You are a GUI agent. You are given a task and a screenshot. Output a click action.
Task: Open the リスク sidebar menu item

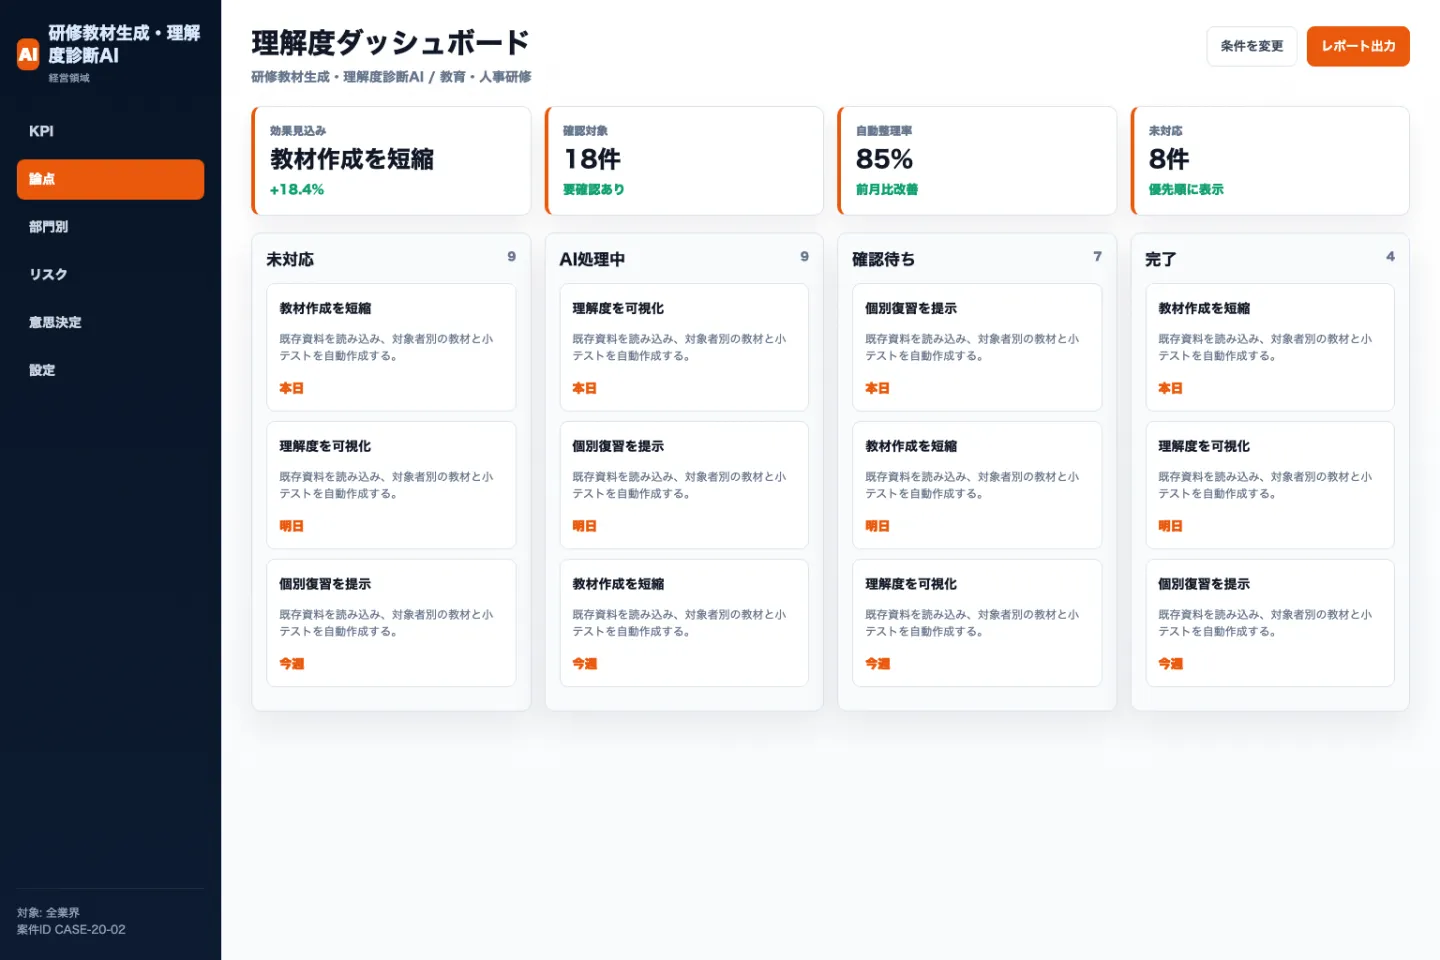pos(110,275)
